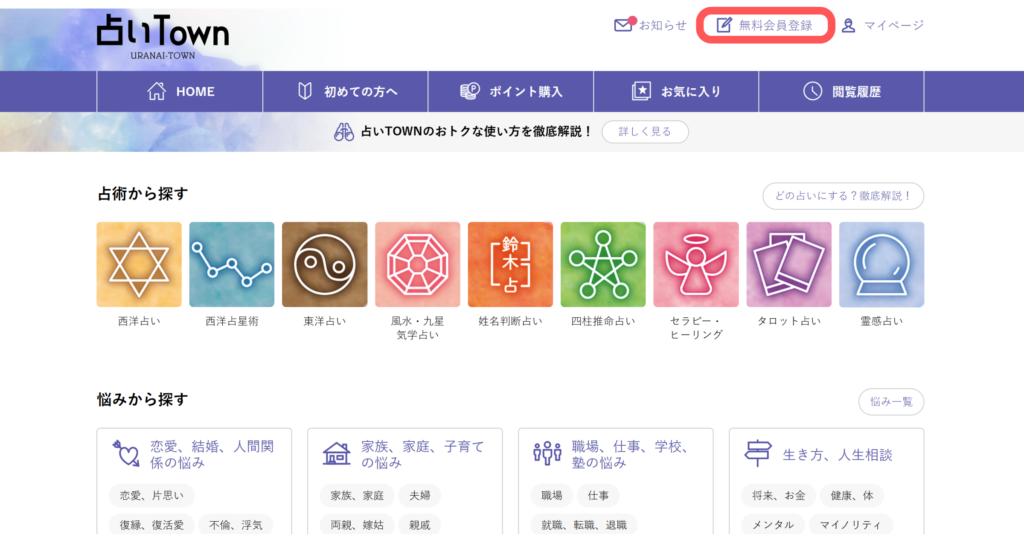Select the 就職、転職、退職 tag

(x=584, y=525)
